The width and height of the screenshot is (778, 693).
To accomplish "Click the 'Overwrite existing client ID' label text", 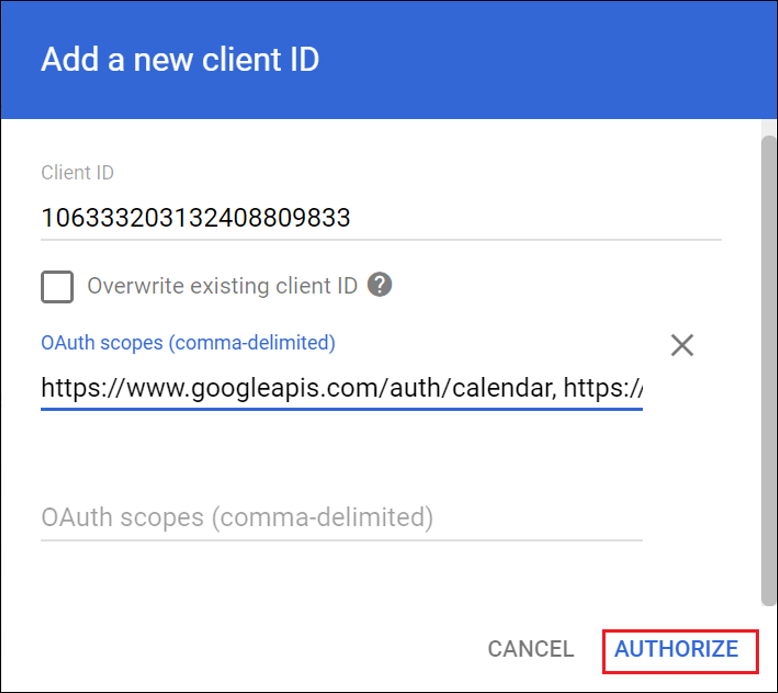I will coord(222,286).
